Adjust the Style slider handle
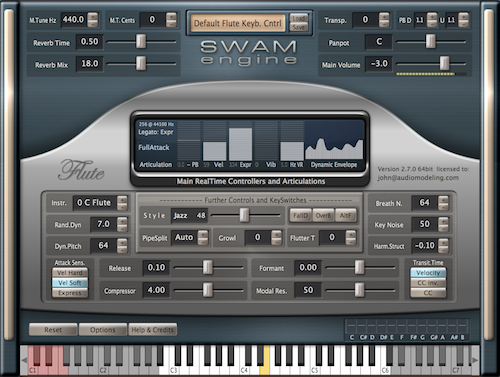 click(244, 215)
